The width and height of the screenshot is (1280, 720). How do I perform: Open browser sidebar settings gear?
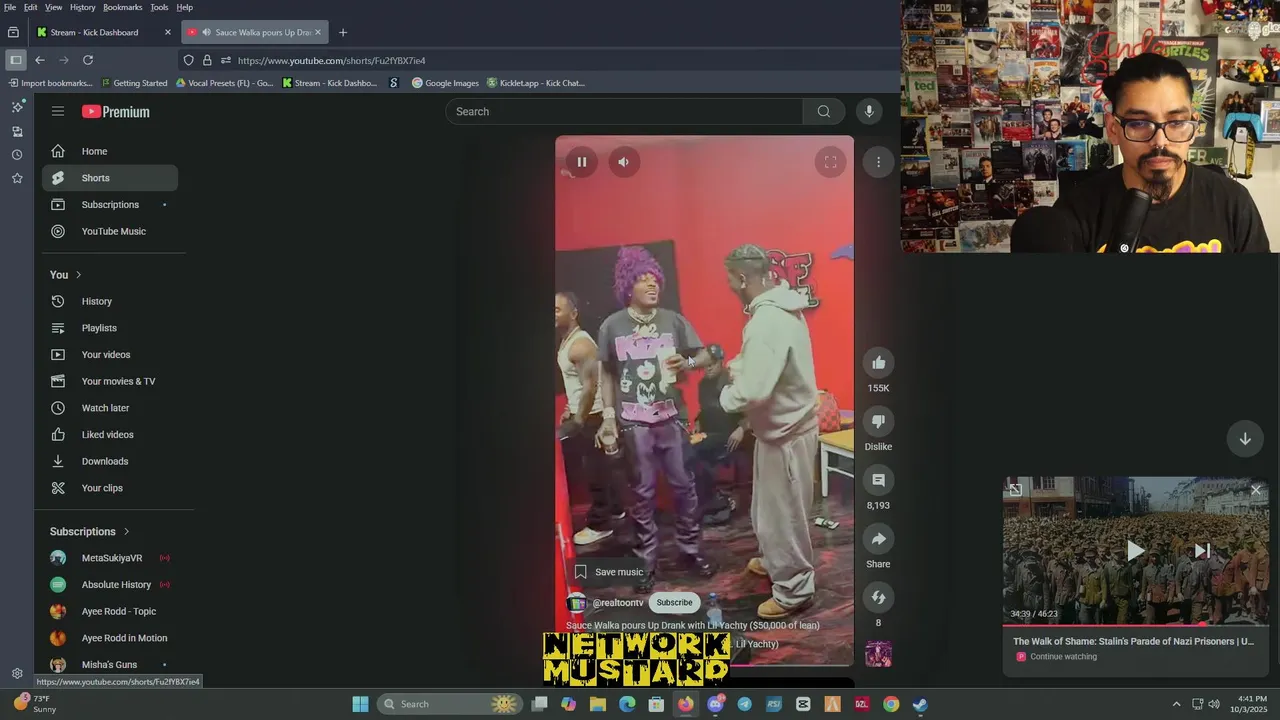click(x=17, y=674)
